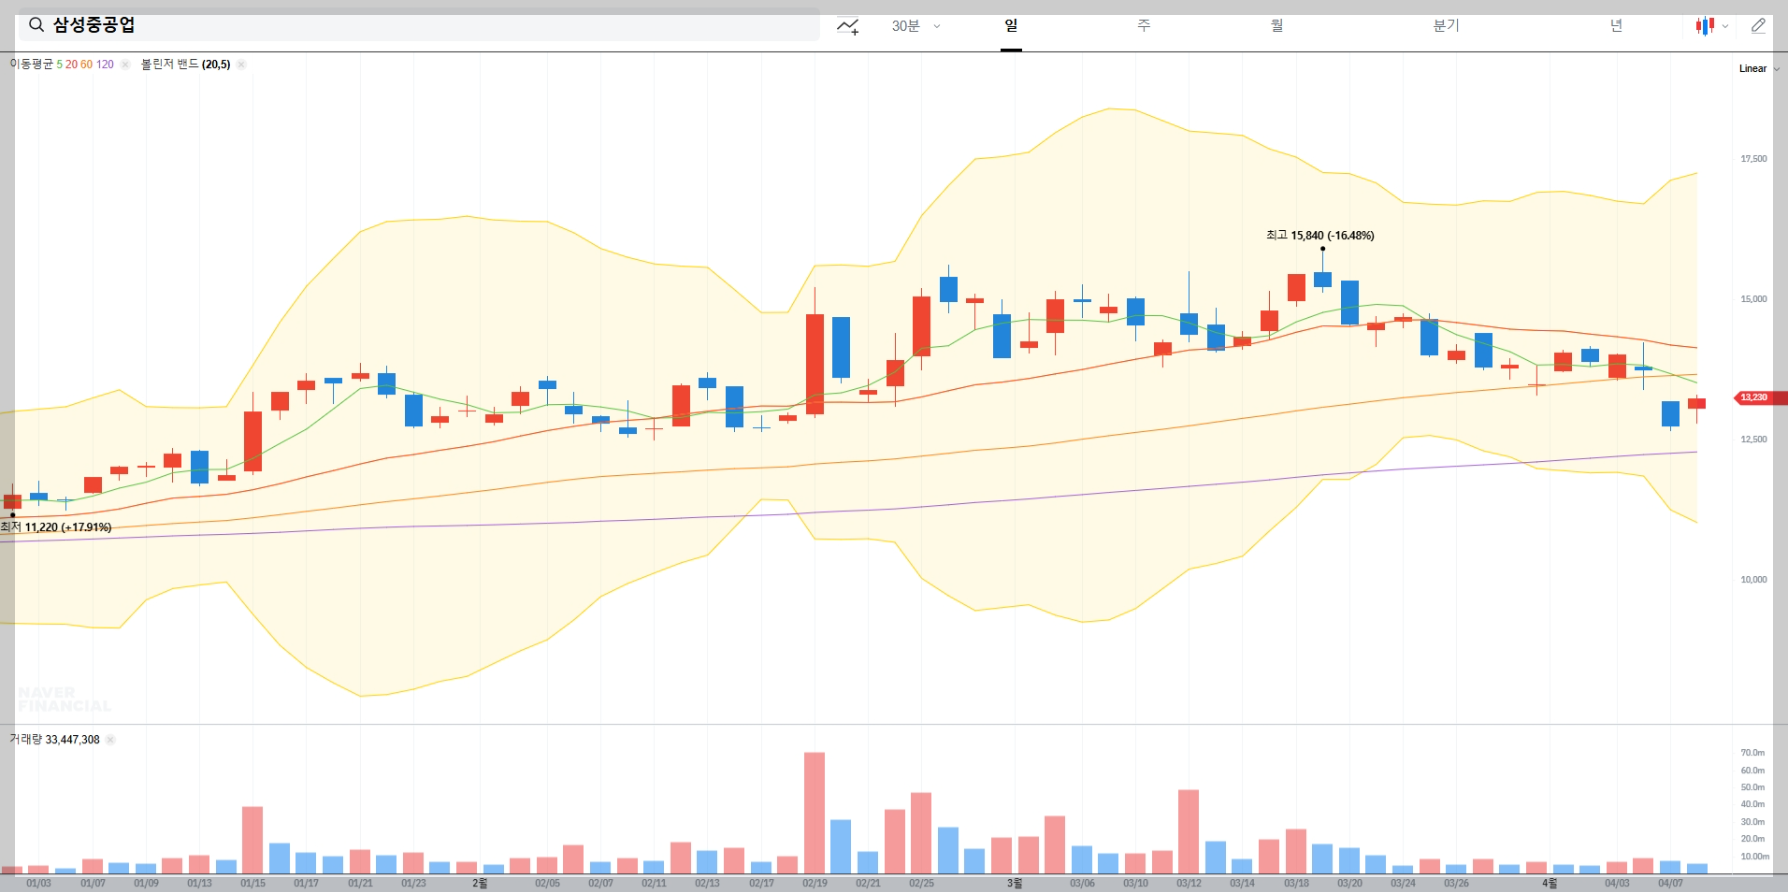Activate the pencil drawing tool
This screenshot has width=1788, height=892.
(x=1758, y=26)
